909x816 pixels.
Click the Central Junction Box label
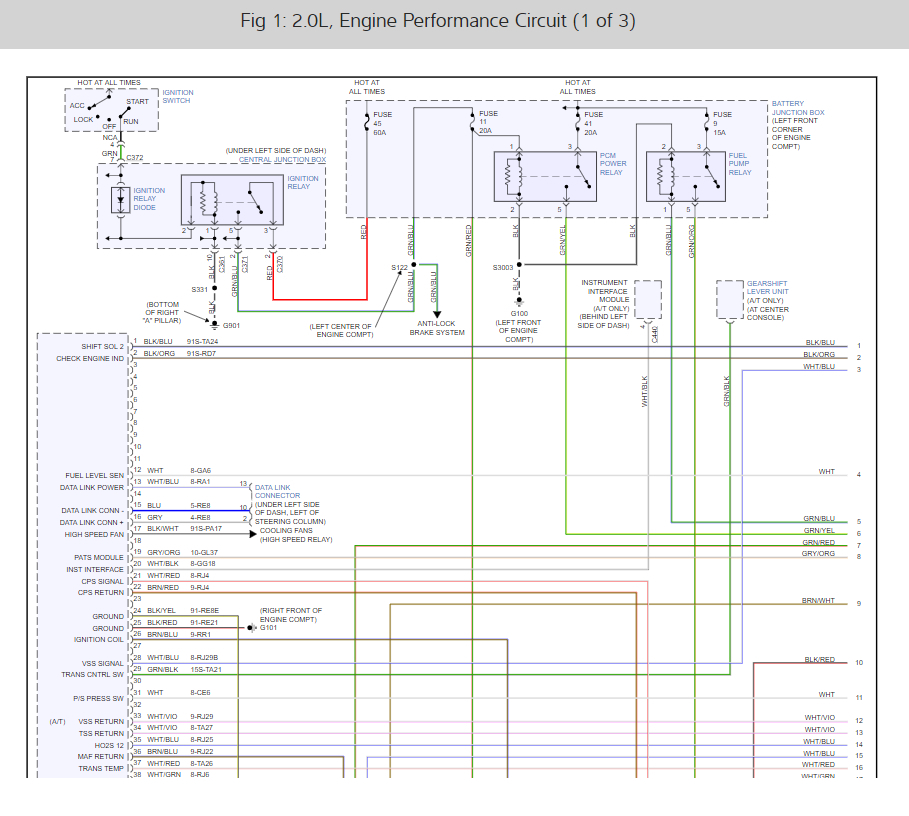tap(282, 160)
